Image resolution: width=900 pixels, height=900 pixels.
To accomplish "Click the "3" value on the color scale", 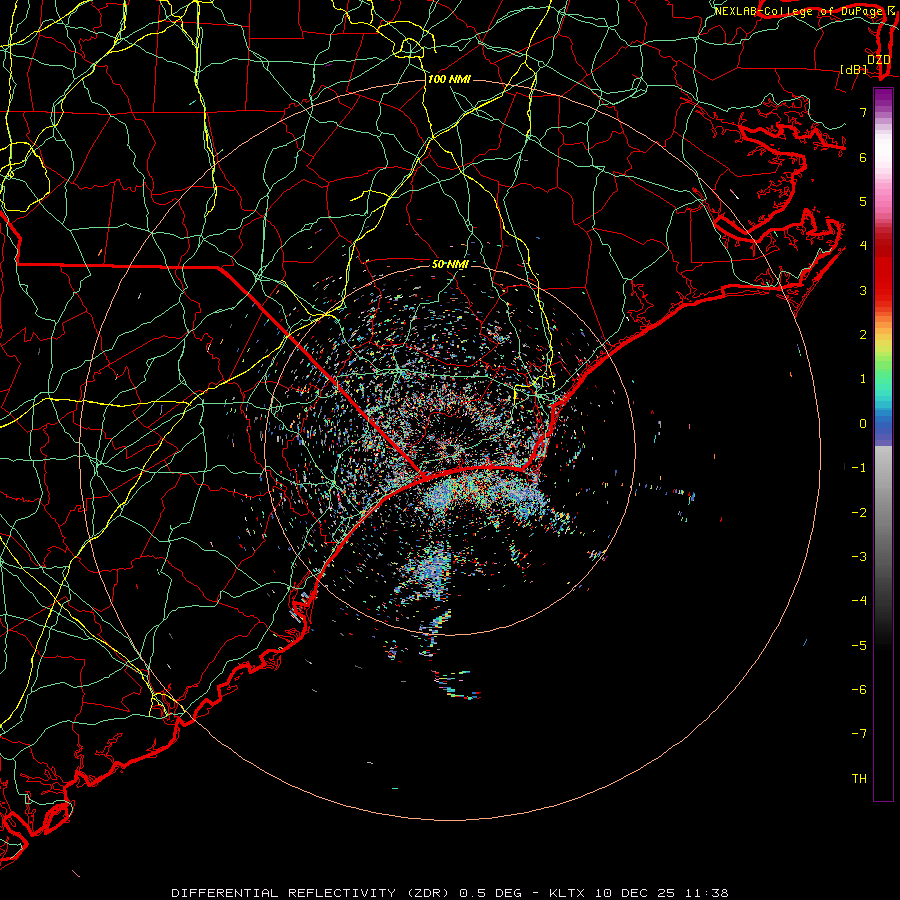I will 863,290.
